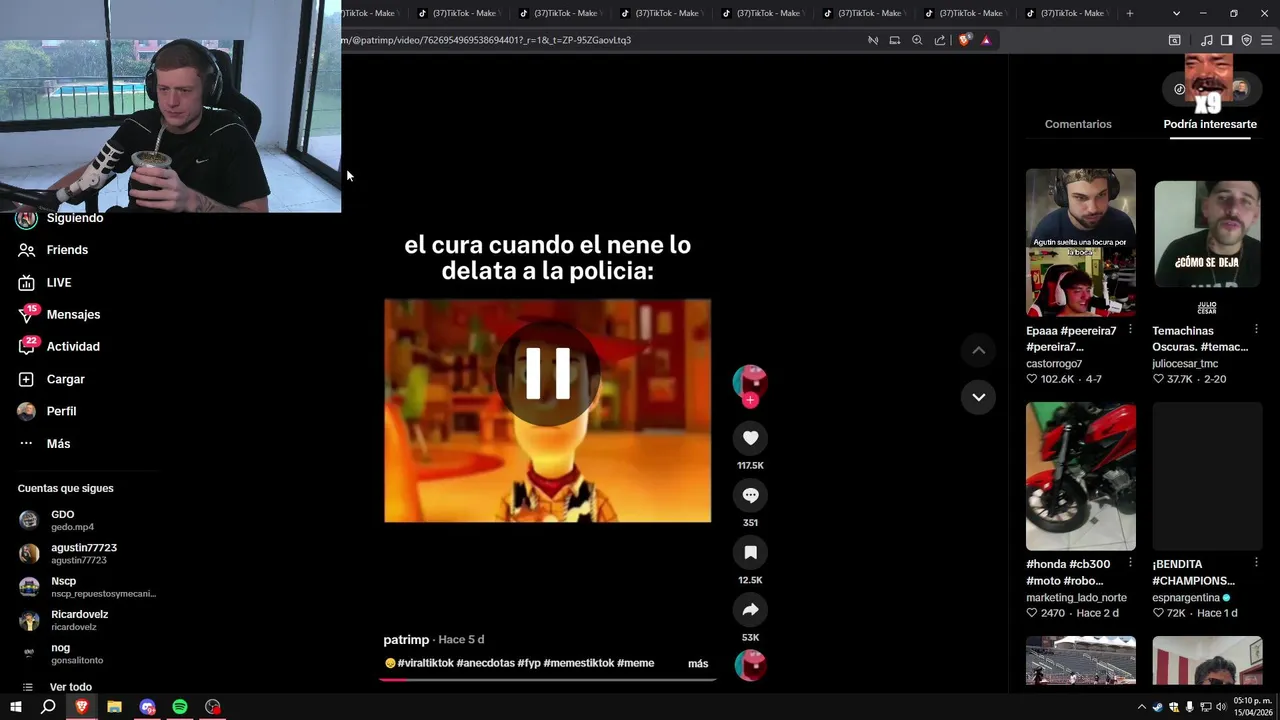The height and width of the screenshot is (720, 1280).
Task: Open the zoom magnifier in address bar
Action: click(x=917, y=40)
